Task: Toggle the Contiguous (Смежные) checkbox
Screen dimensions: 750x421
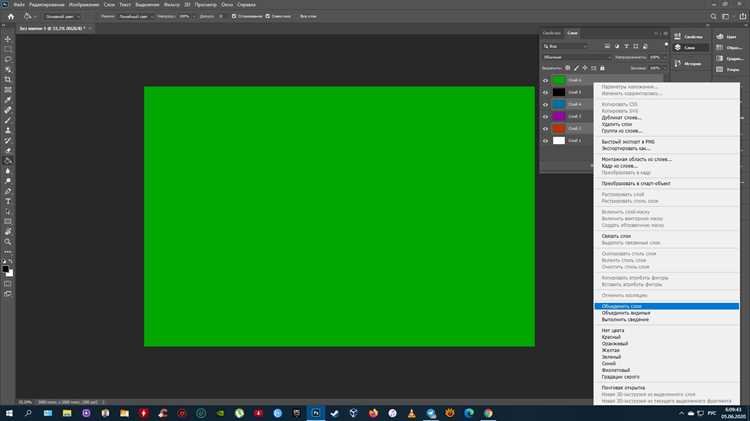Action: click(268, 16)
